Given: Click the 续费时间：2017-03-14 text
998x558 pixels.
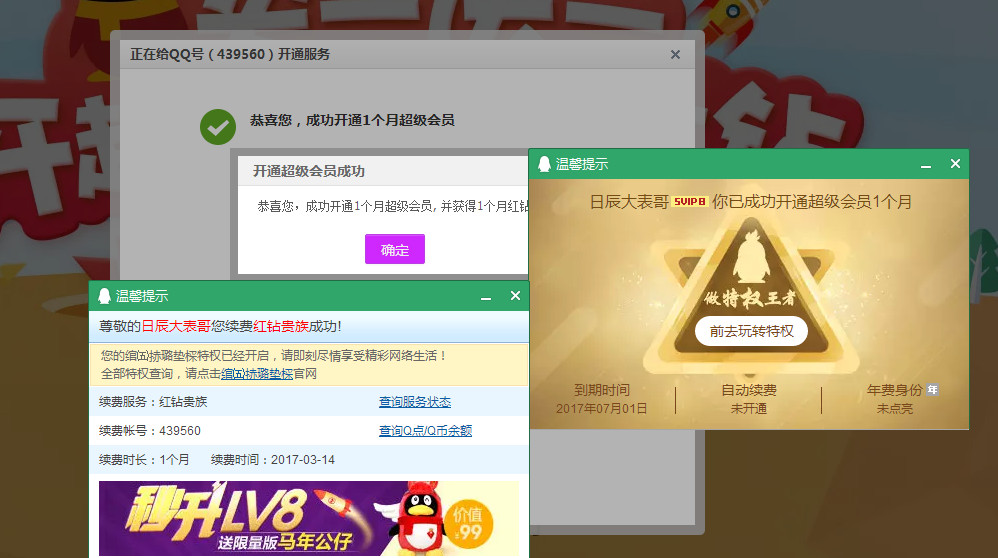Looking at the screenshot, I should 272,459.
